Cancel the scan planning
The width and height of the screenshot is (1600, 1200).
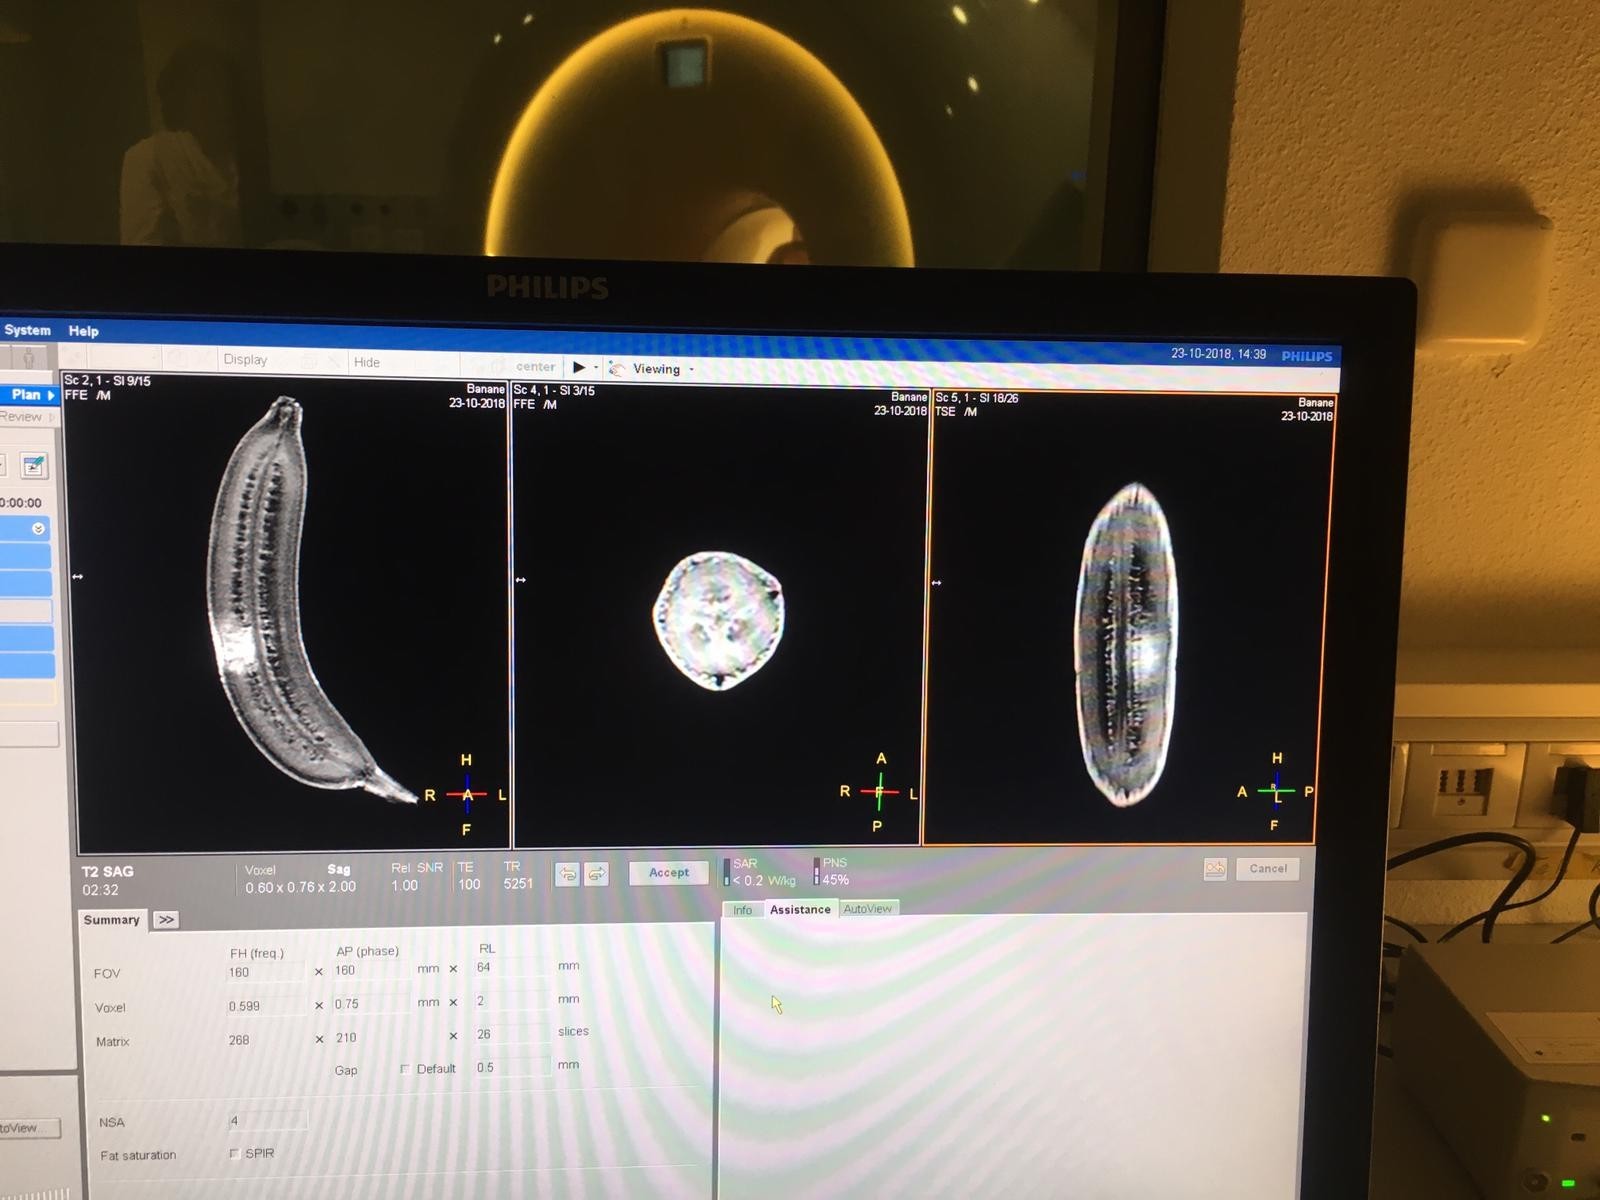click(x=1268, y=868)
